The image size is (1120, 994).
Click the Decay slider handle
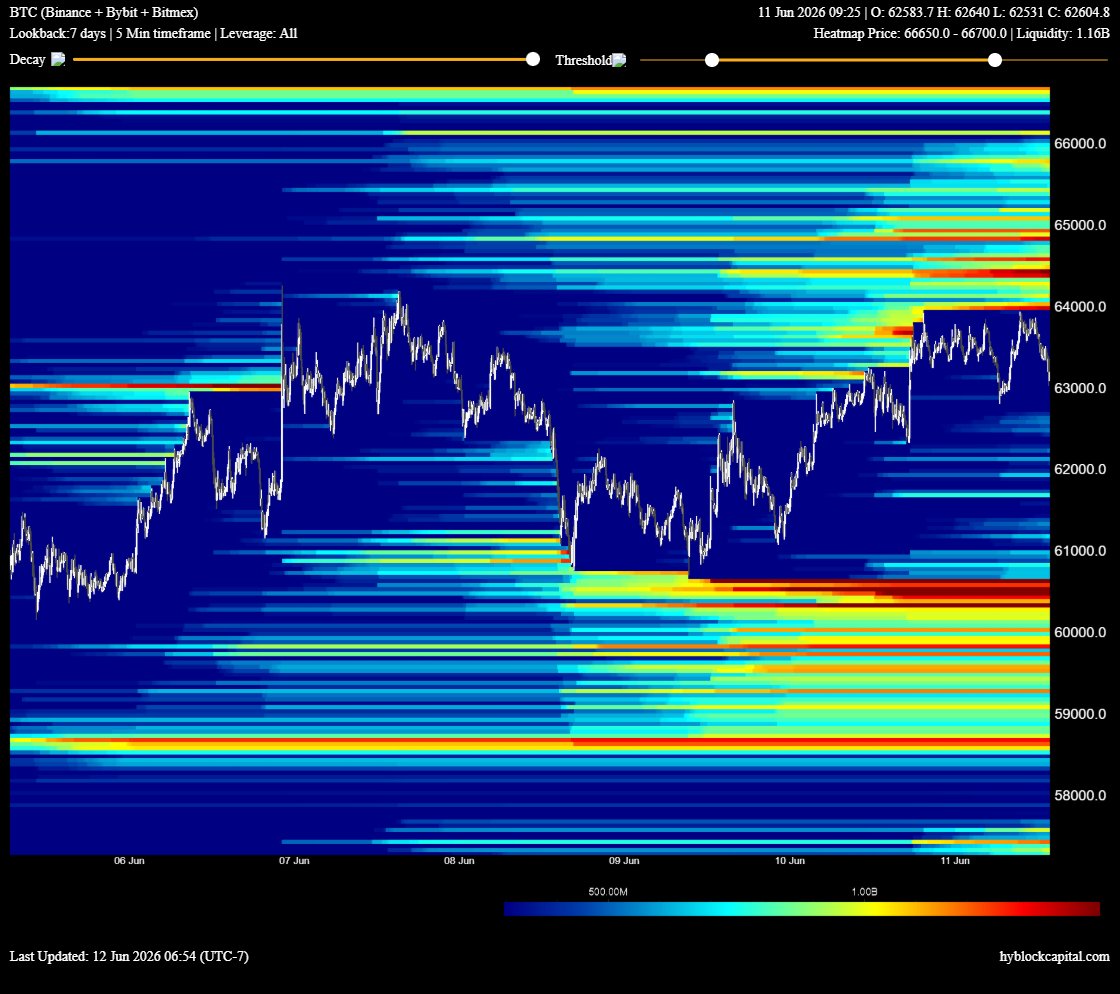pos(533,59)
